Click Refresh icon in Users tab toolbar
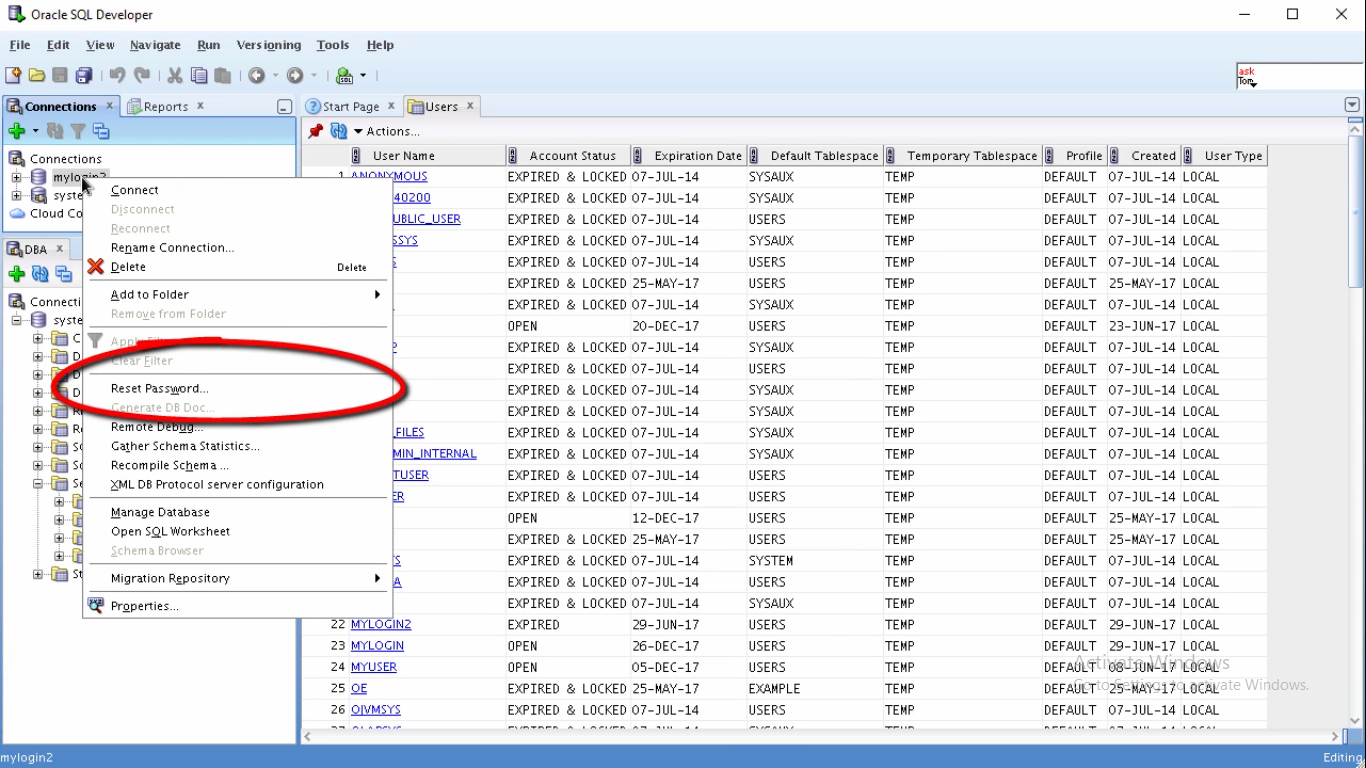Viewport: 1366px width, 768px height. point(339,131)
